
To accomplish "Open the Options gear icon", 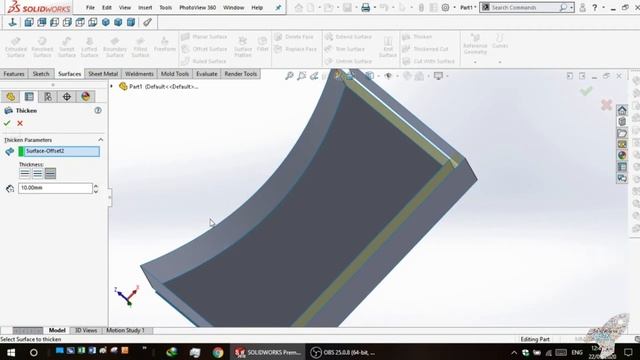I will [446, 7].
